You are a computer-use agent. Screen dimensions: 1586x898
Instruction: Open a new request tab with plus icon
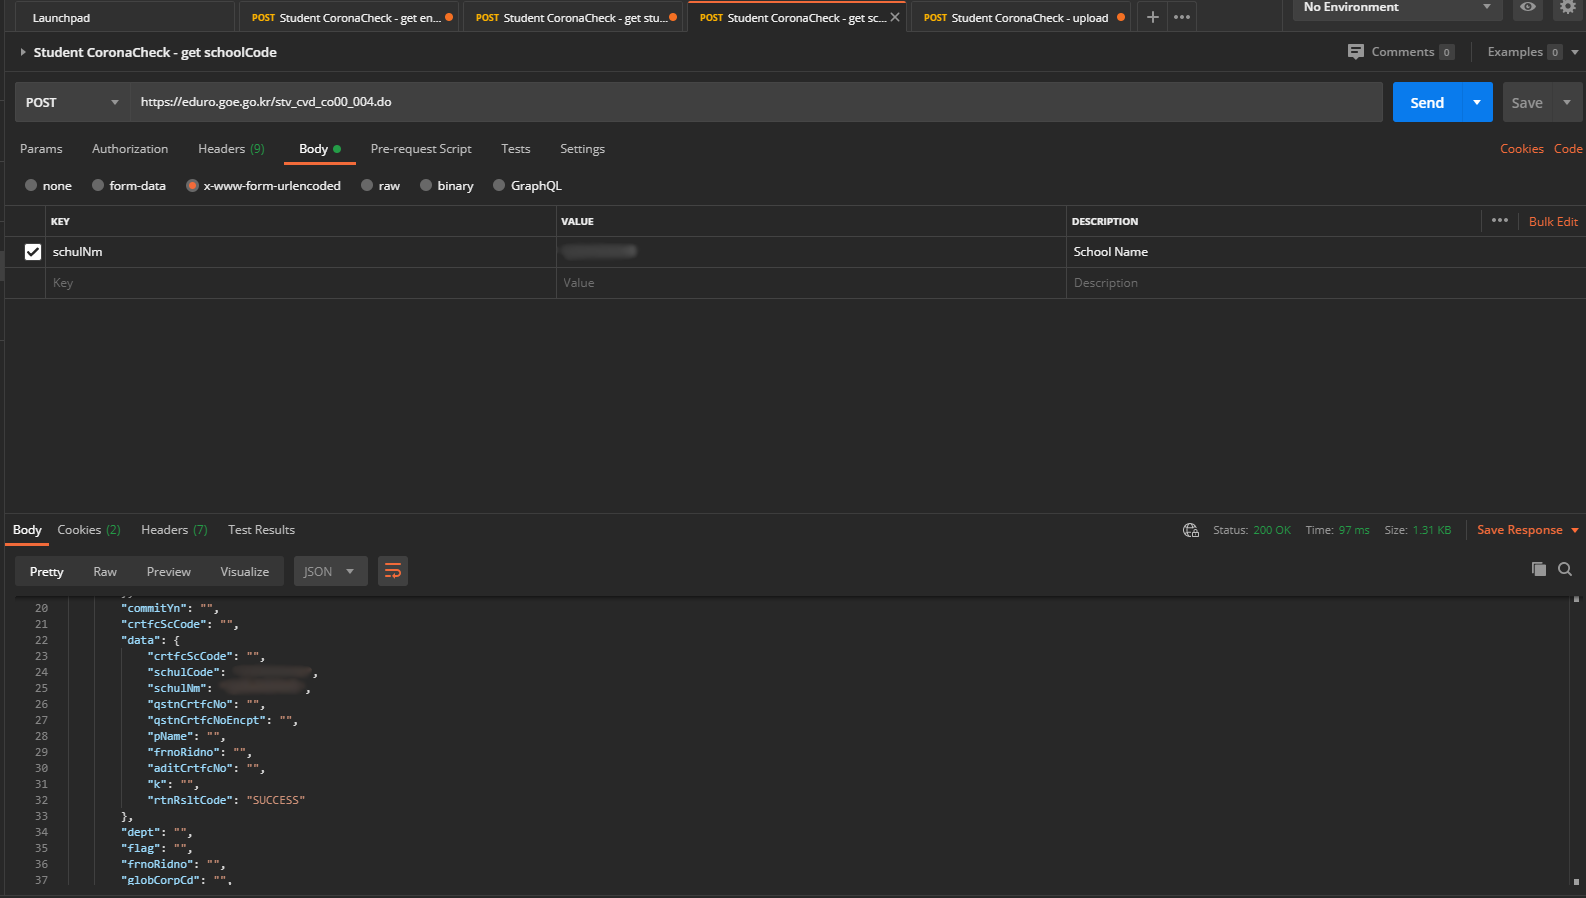point(1152,17)
